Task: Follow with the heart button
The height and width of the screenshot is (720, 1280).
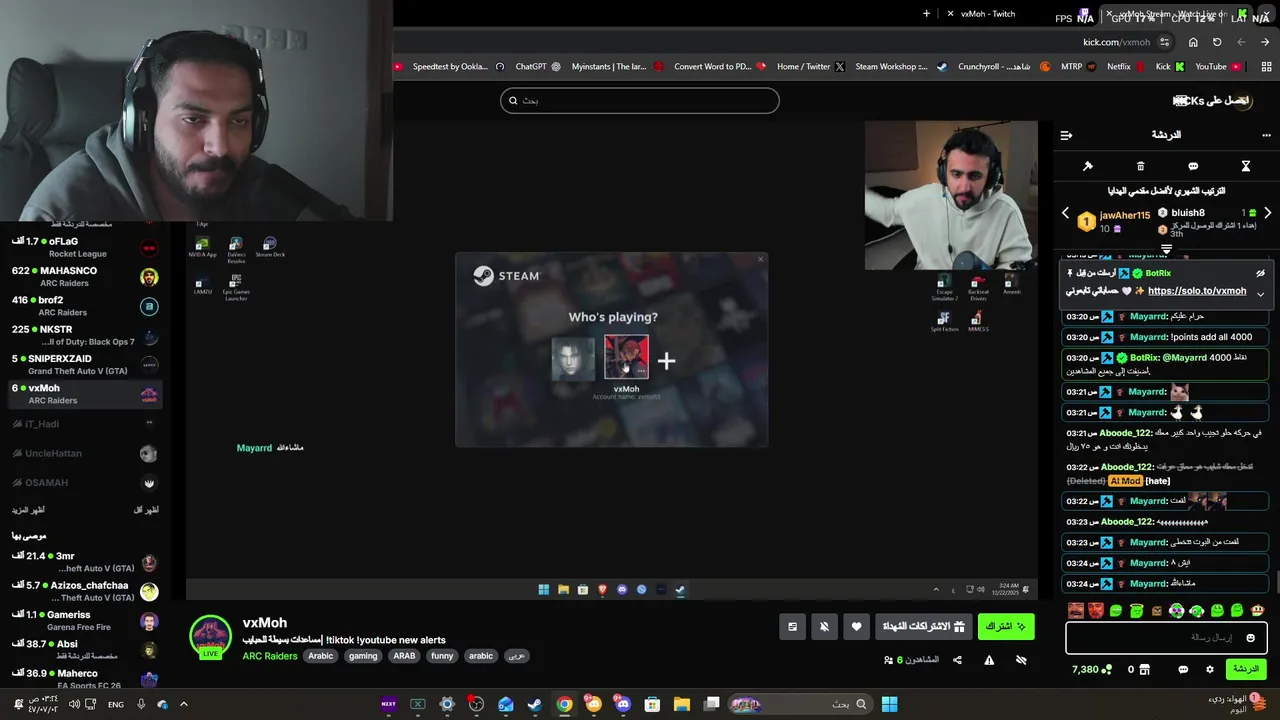Action: point(856,627)
